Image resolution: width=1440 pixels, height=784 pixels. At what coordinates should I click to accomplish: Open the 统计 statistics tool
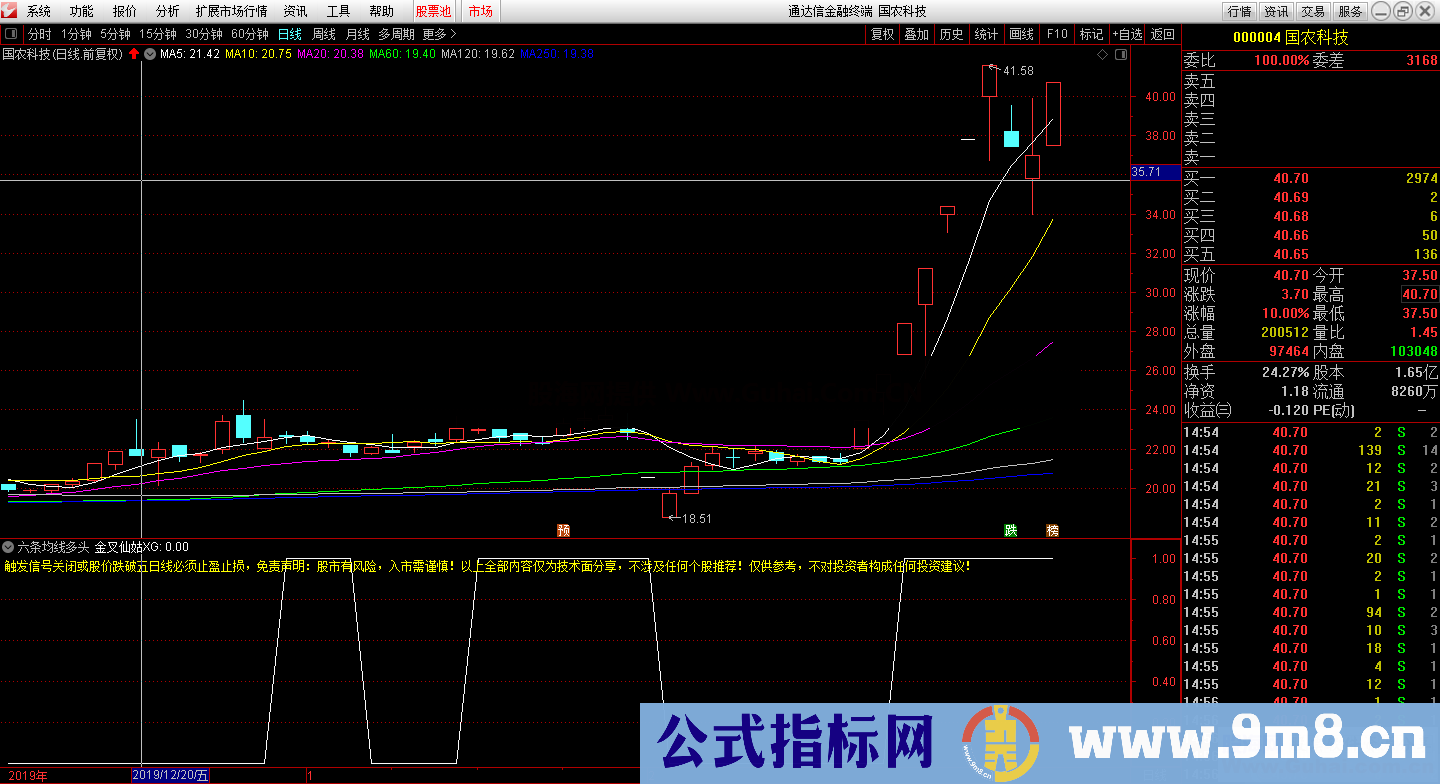[x=986, y=33]
